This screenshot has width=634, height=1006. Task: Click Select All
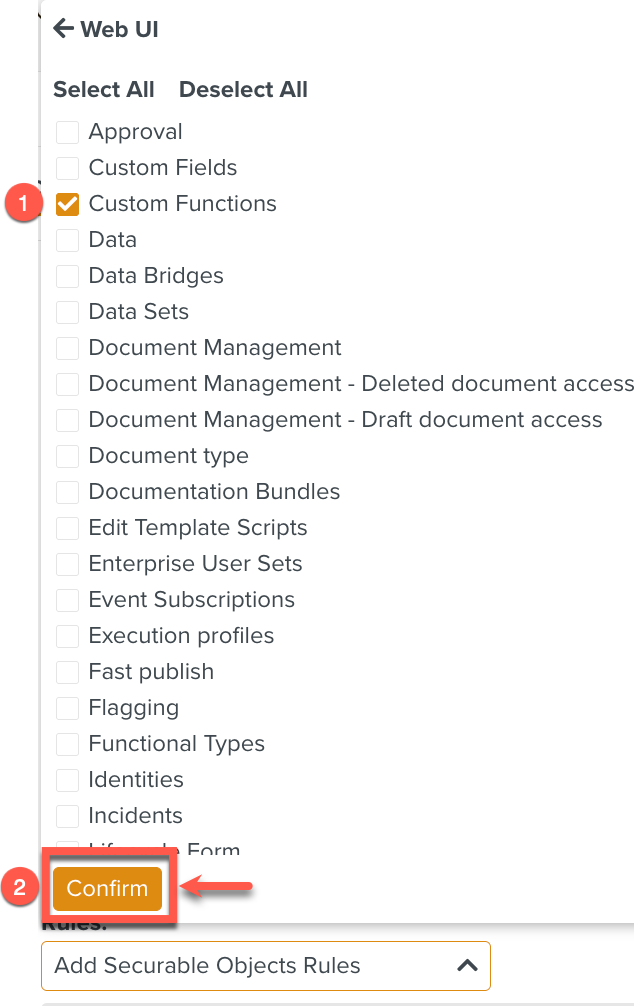[x=103, y=89]
